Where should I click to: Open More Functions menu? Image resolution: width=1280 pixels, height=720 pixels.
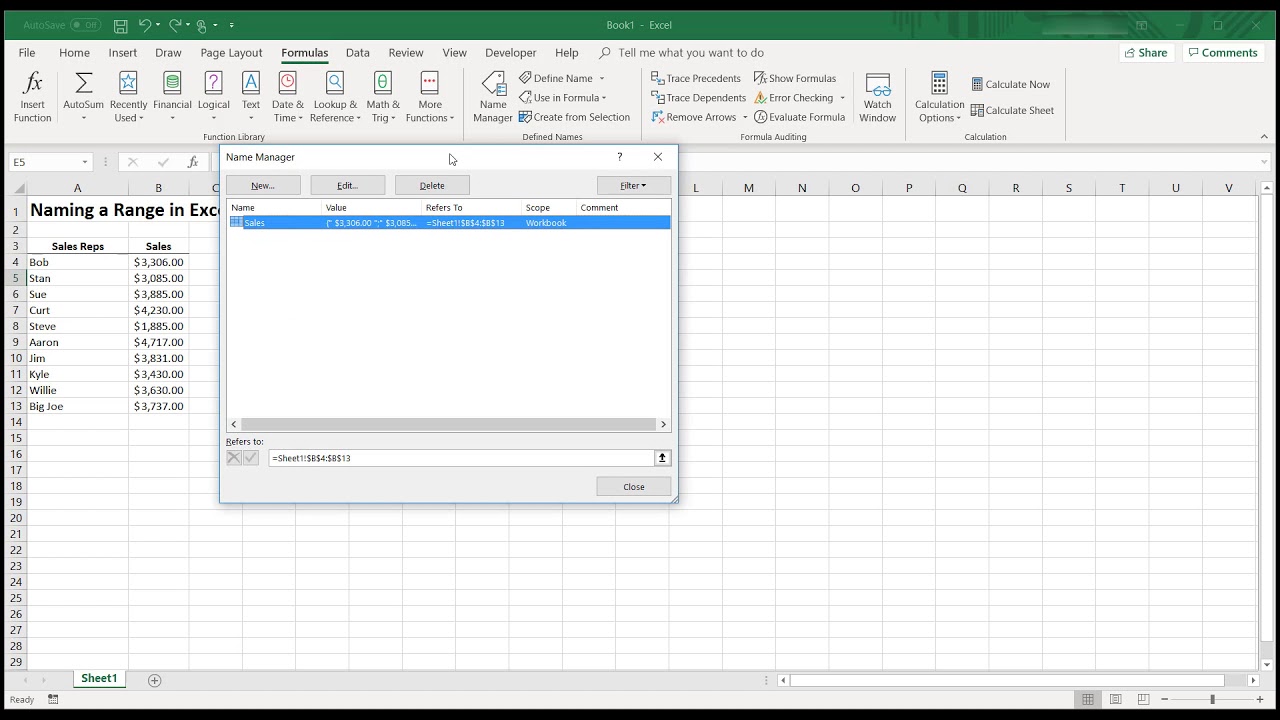[430, 97]
